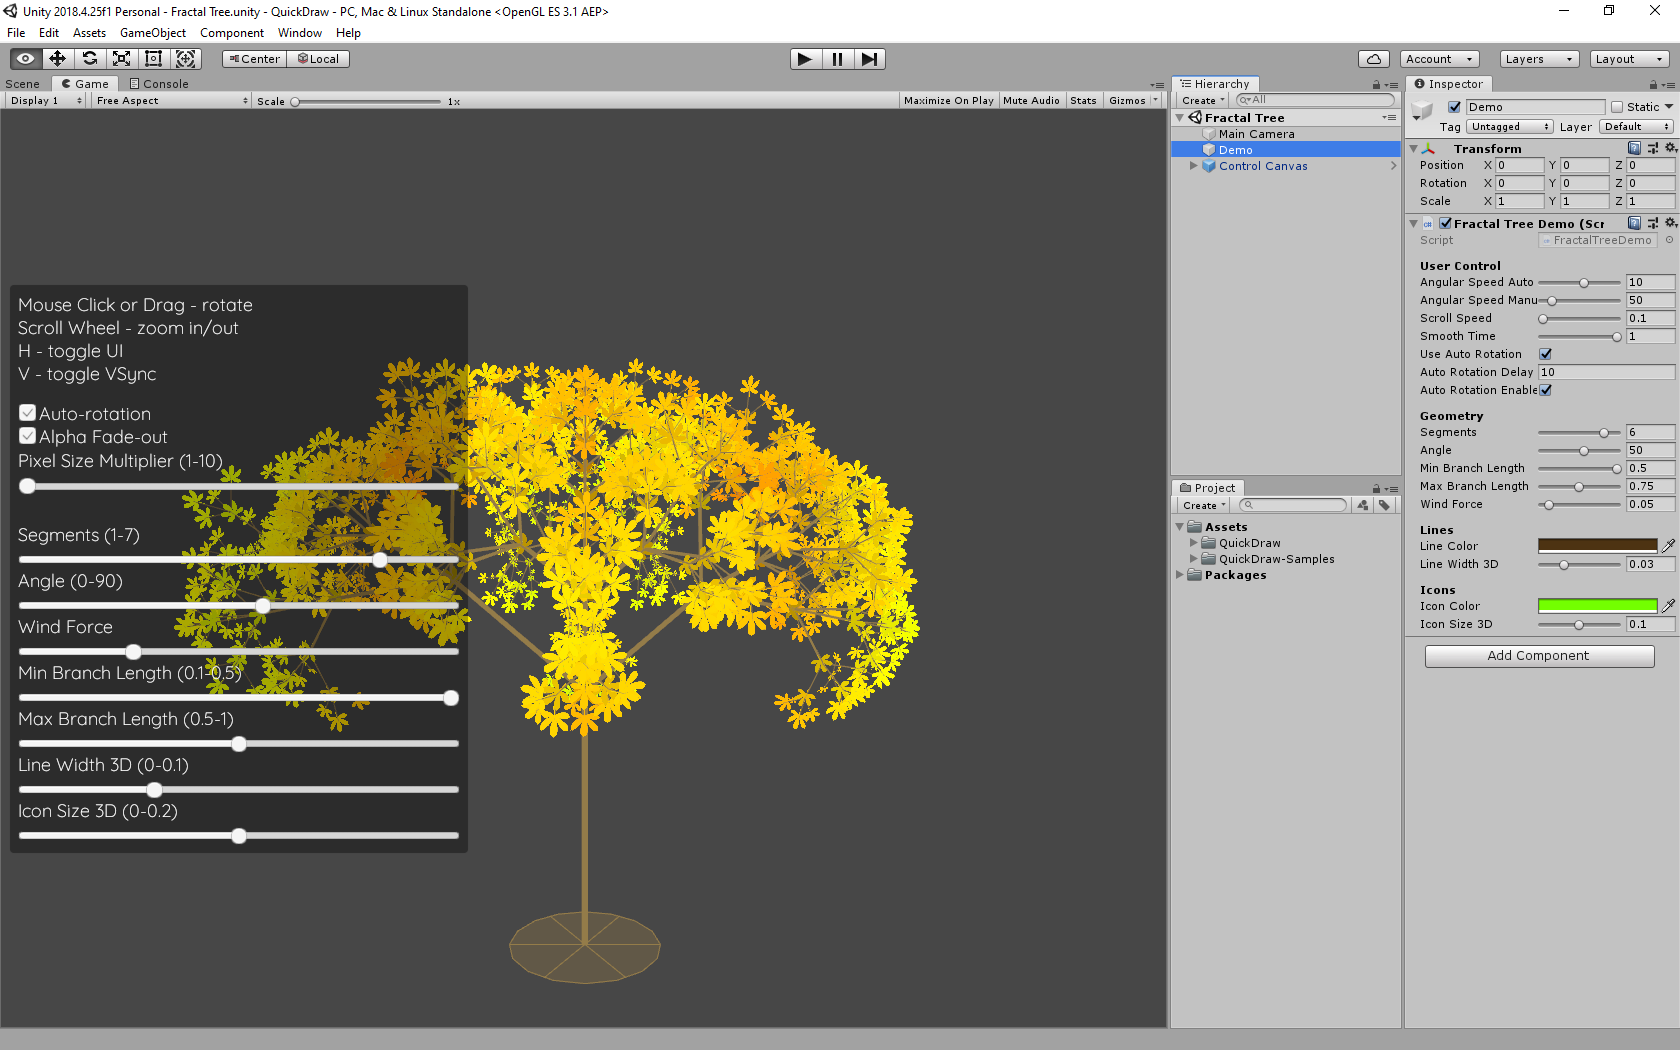Open Unity Collaborate via the cloud icon
This screenshot has height=1050, width=1680.
tap(1374, 58)
